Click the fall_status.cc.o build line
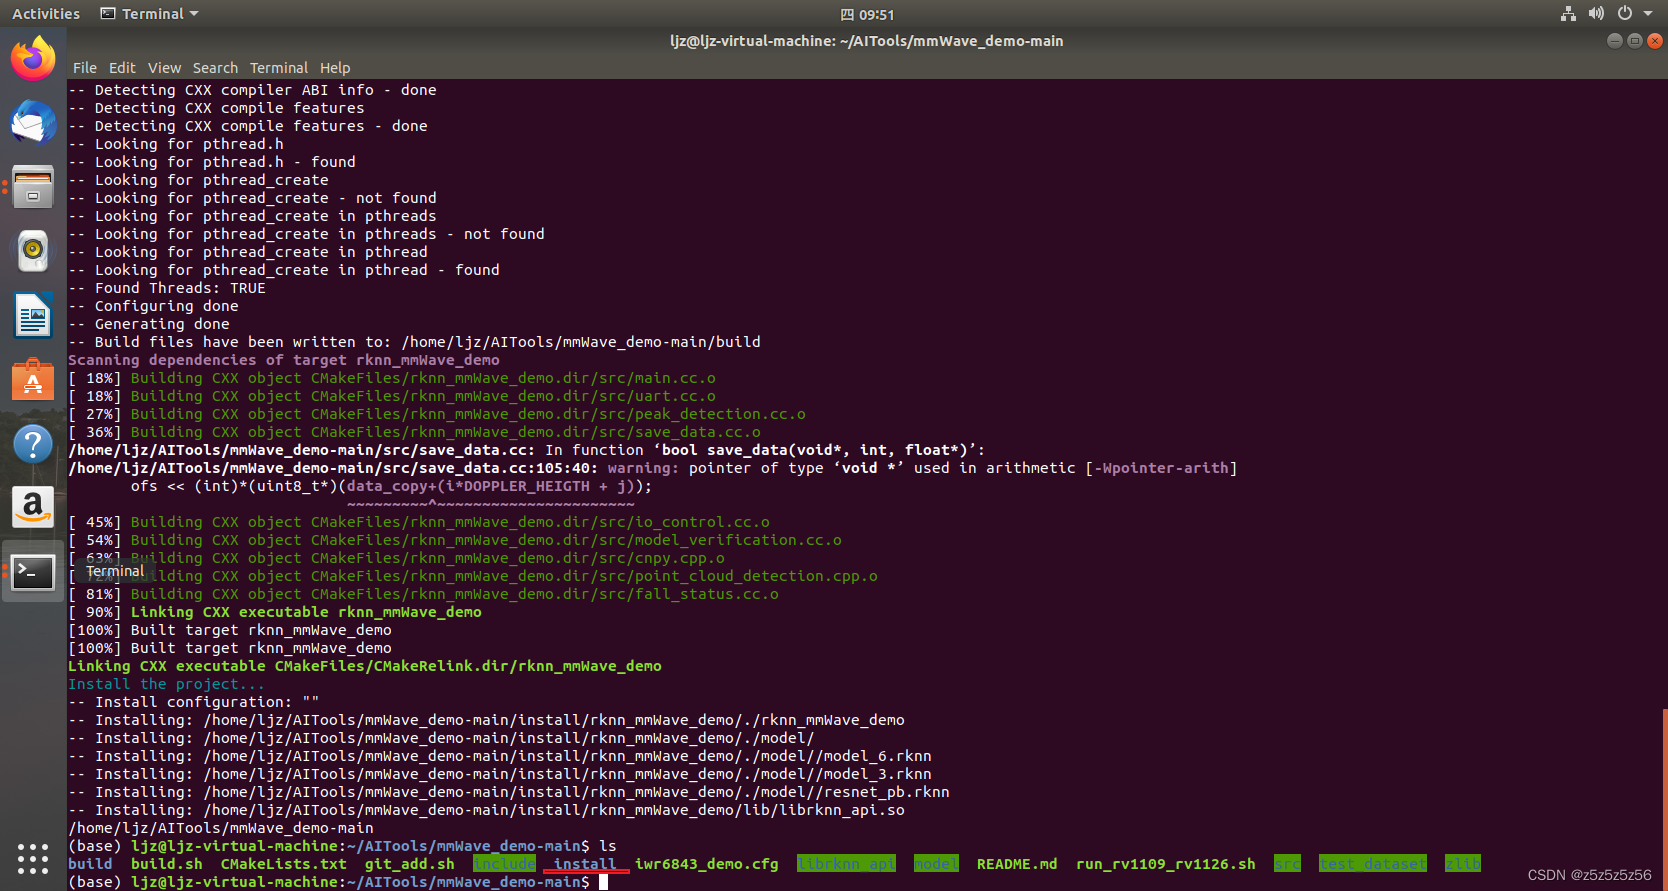Viewport: 1668px width, 891px height. 423,594
